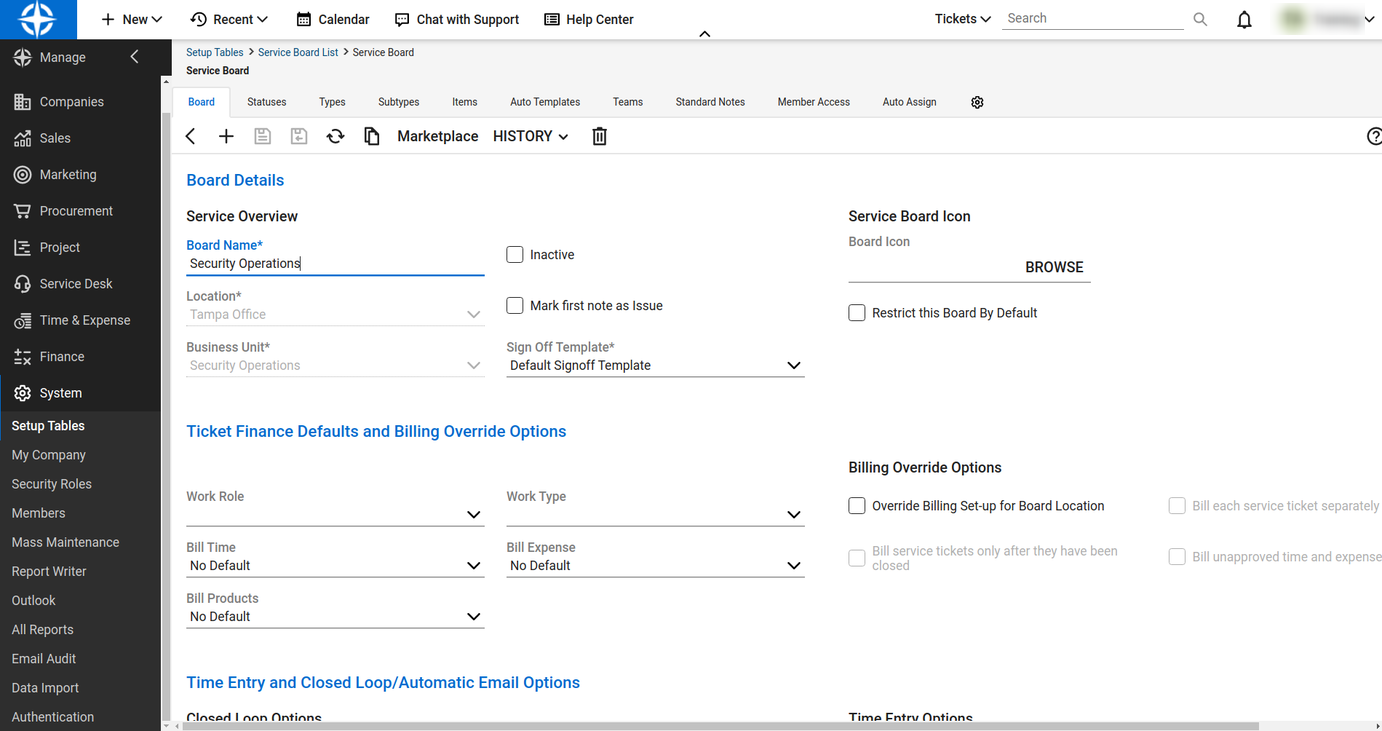The height and width of the screenshot is (731, 1382).
Task: Click the copy board icon
Action: click(x=372, y=136)
